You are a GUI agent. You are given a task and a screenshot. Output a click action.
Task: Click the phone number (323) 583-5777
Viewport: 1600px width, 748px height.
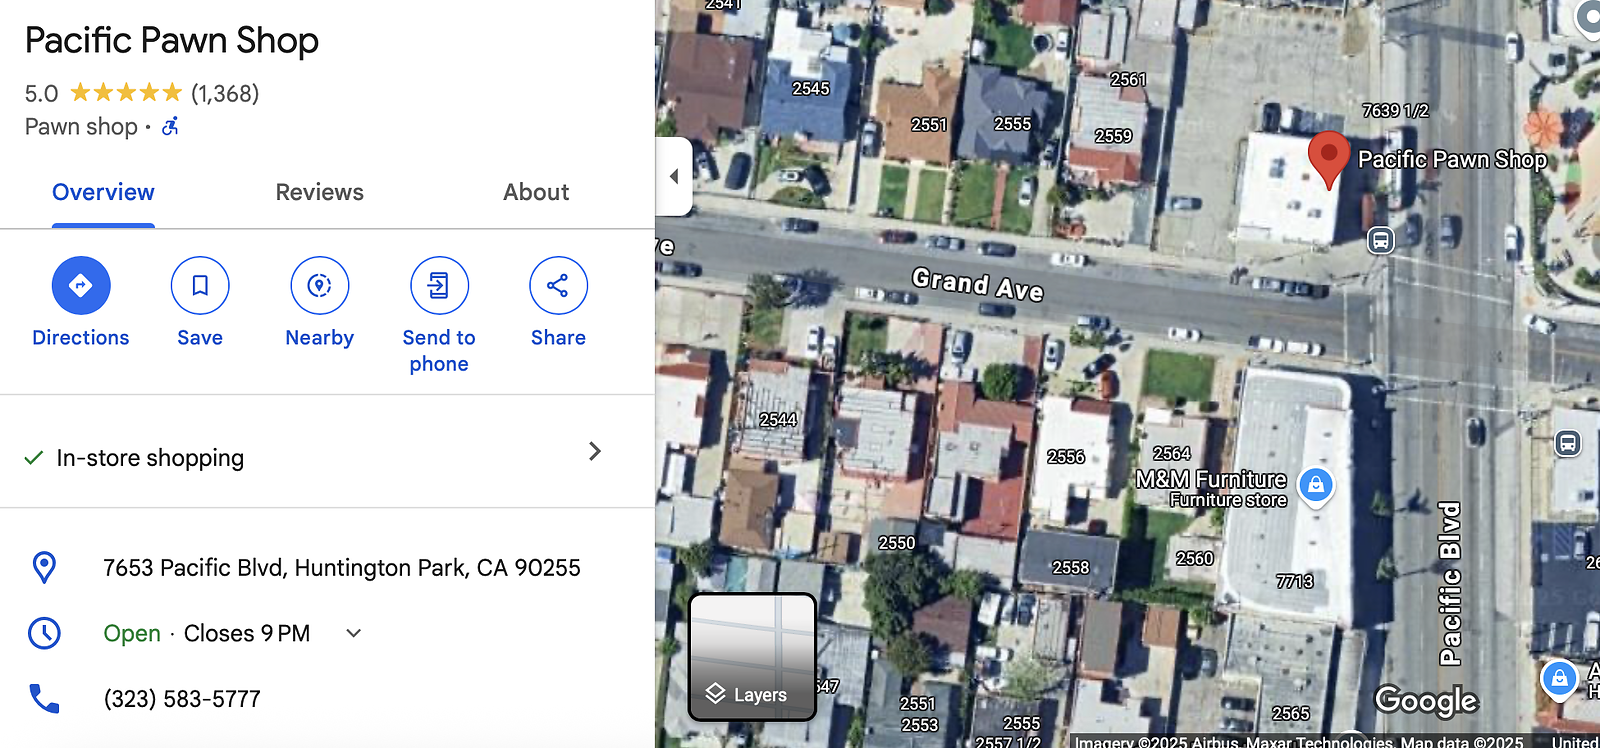[x=182, y=699]
